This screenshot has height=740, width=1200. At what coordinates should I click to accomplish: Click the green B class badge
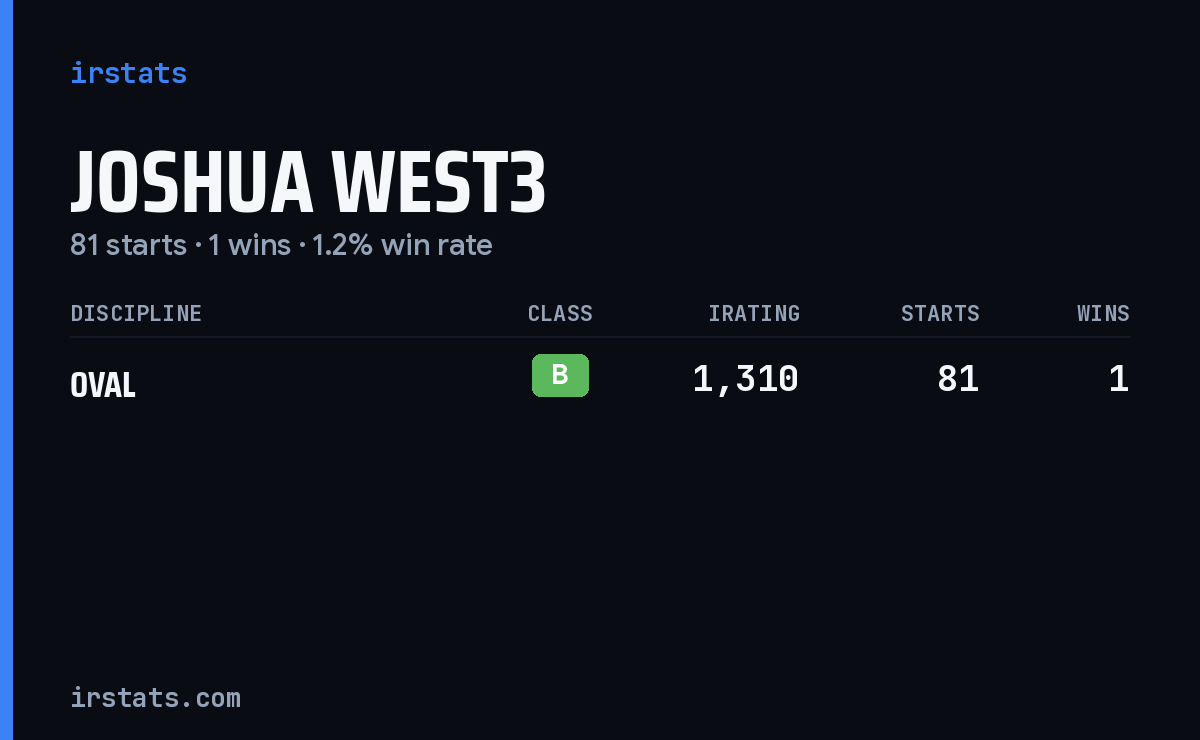pyautogui.click(x=560, y=375)
